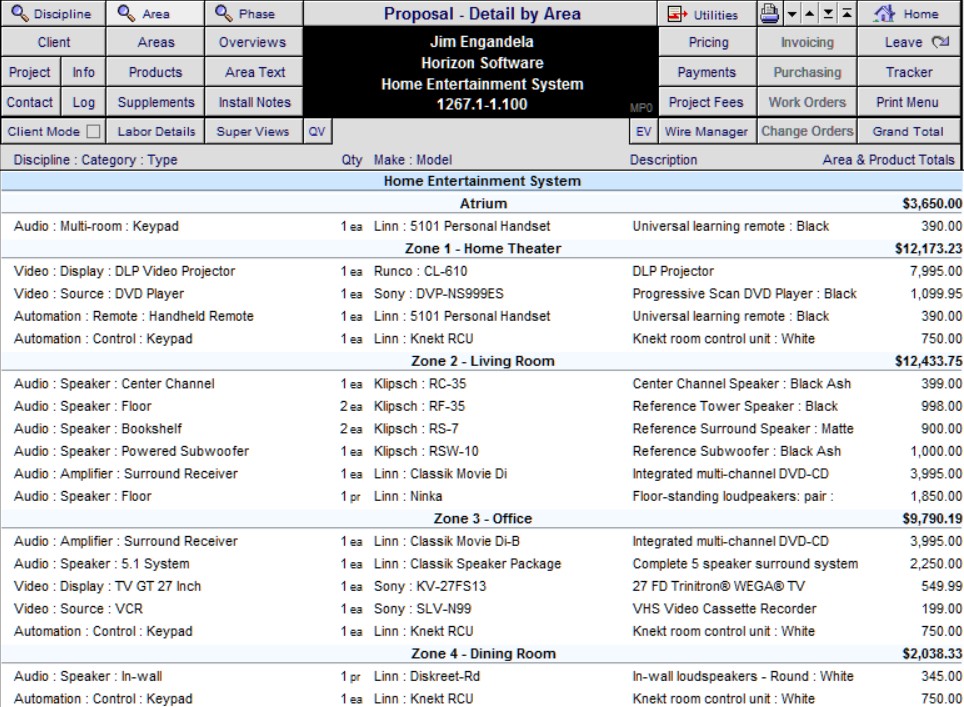Open Super Views

coord(254,132)
